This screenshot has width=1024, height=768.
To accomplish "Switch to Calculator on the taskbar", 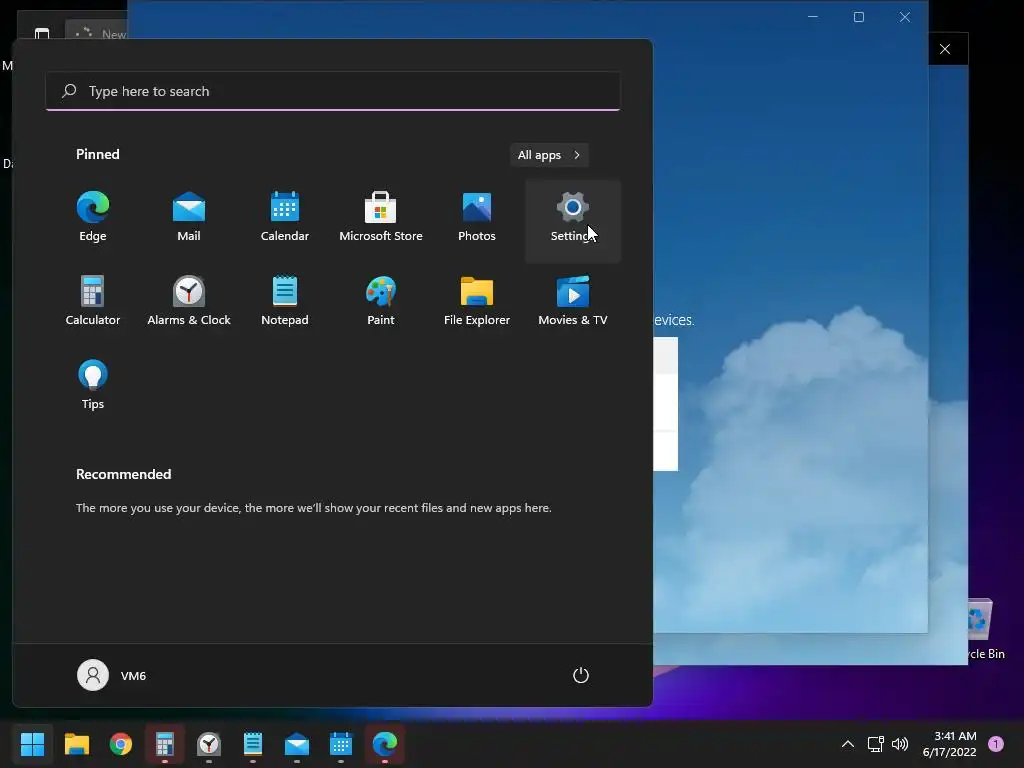I will point(165,744).
